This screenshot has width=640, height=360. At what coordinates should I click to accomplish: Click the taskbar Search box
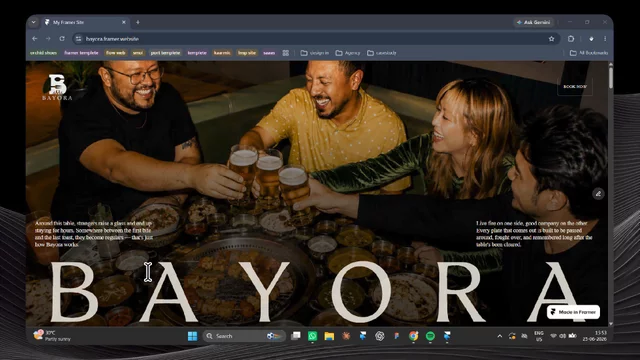[244, 336]
